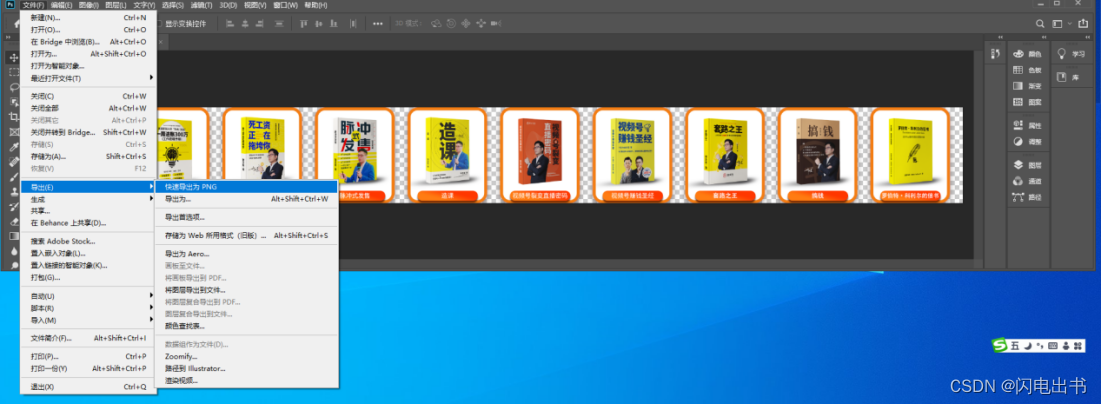This screenshot has width=1102, height=405.
Task: Choose 关闭全部 entry
Action: [90, 108]
